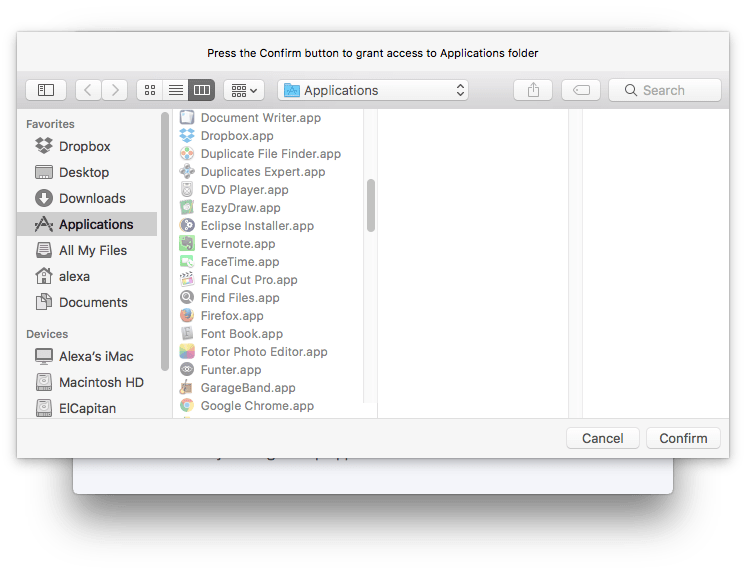The image size is (746, 574).
Task: Select the alexa home folder
Action: tap(87, 276)
